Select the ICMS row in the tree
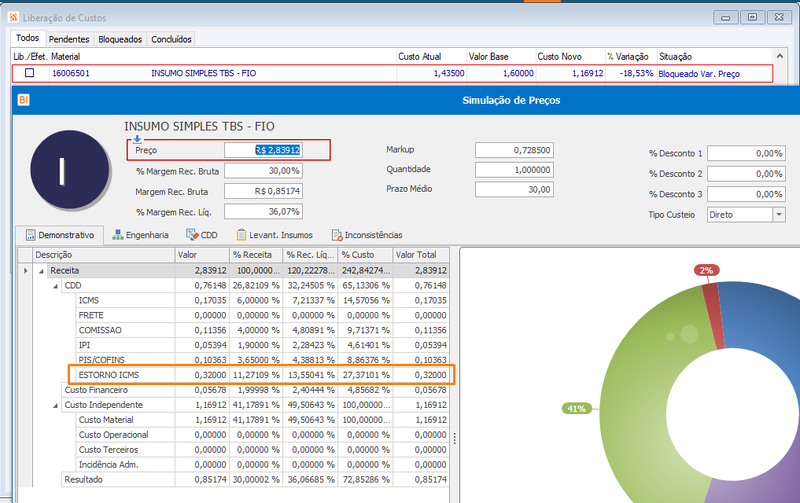Screen dimensions: 800x503 (x=261, y=300)
